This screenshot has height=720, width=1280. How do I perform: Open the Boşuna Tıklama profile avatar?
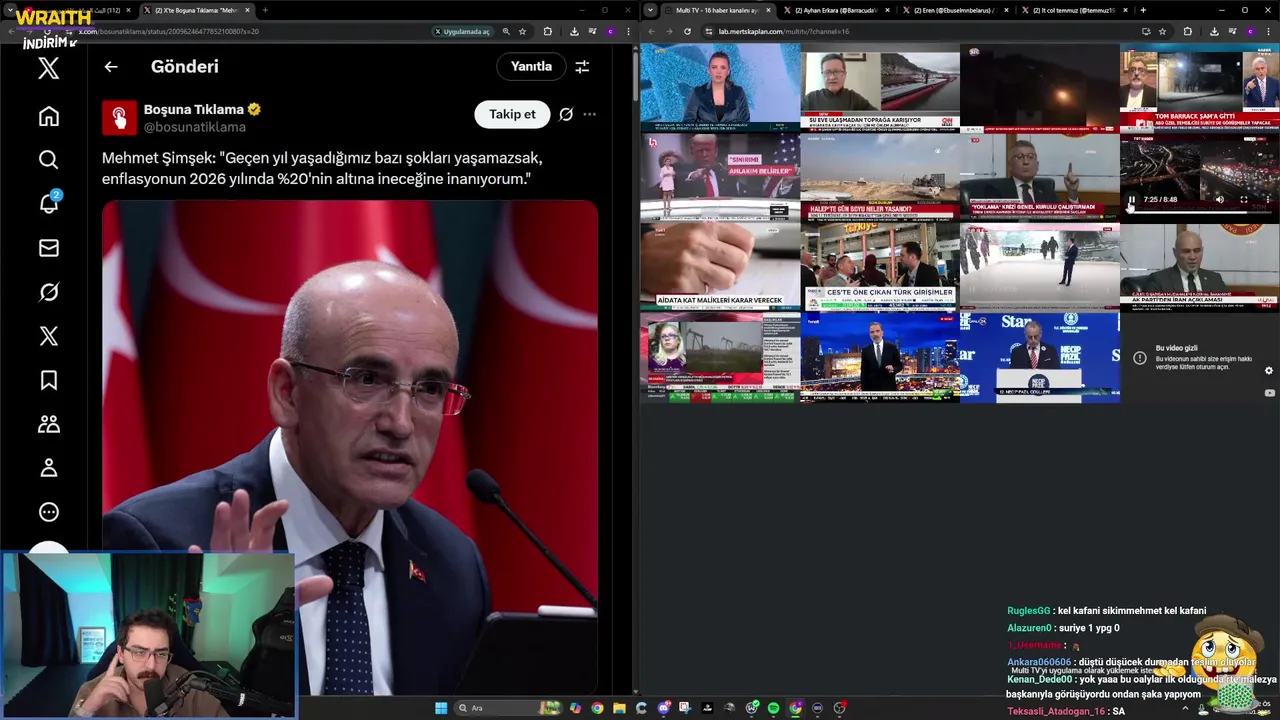coord(119,118)
